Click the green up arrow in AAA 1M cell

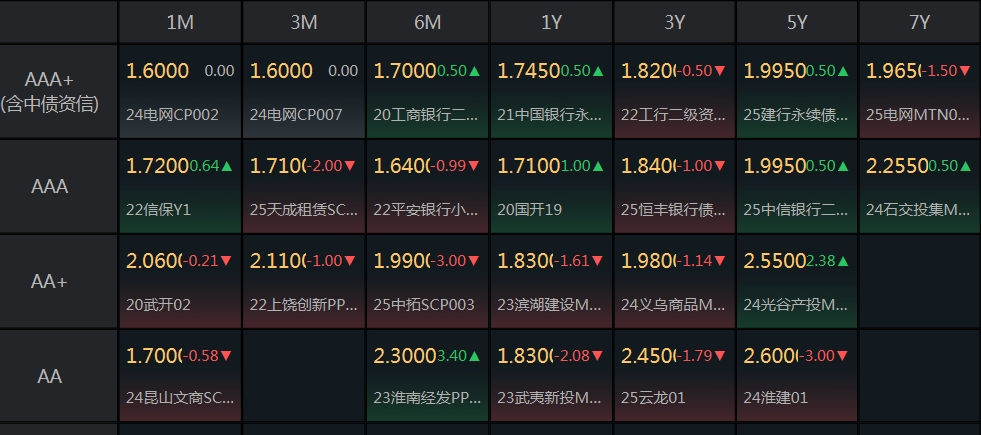coord(227,166)
